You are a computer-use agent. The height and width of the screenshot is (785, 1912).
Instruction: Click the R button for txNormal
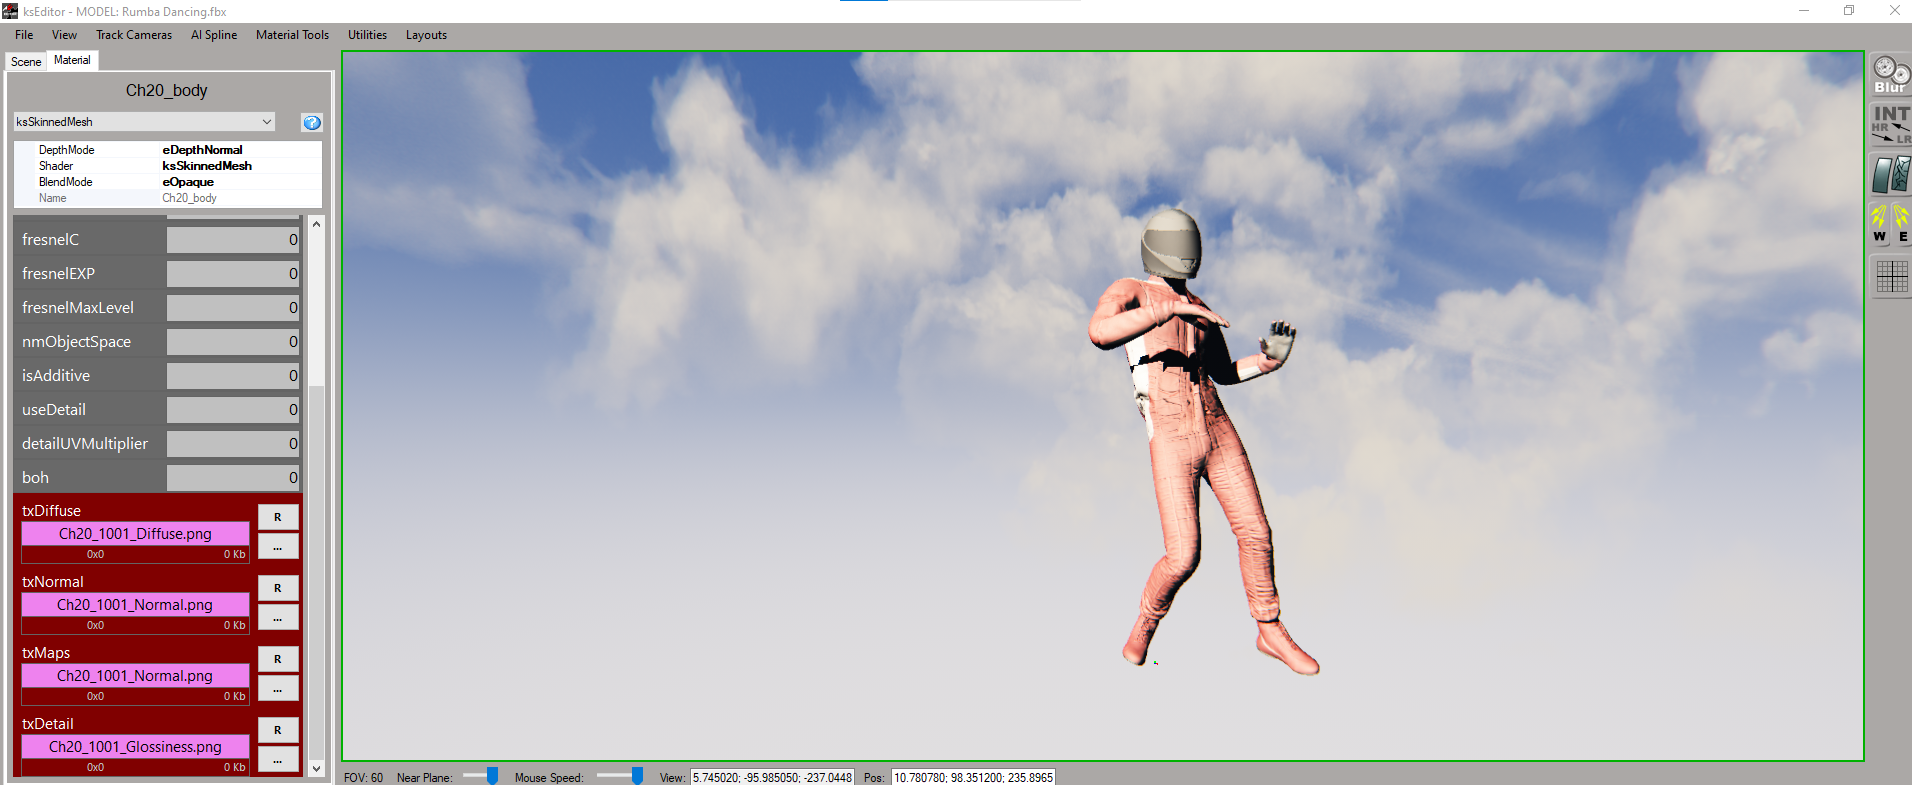(x=278, y=588)
